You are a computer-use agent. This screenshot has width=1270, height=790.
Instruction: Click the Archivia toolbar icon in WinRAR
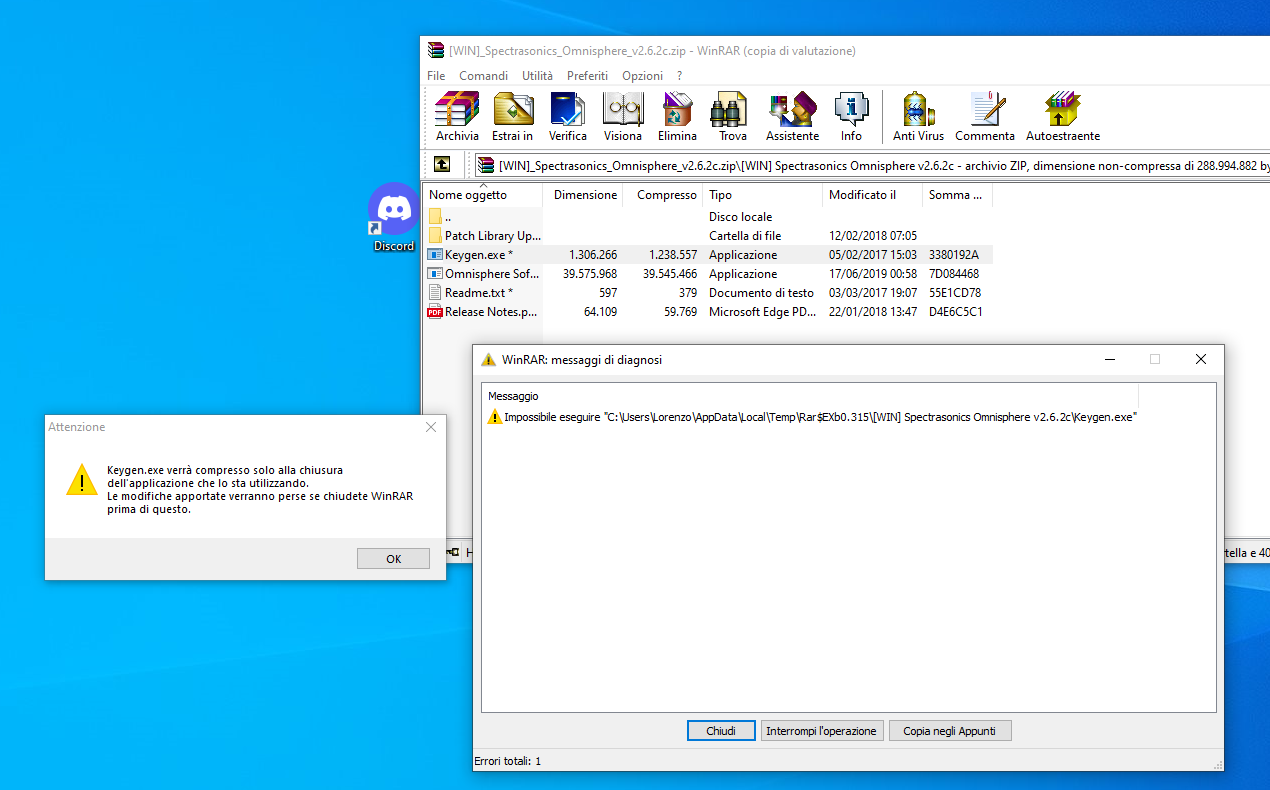click(x=457, y=117)
